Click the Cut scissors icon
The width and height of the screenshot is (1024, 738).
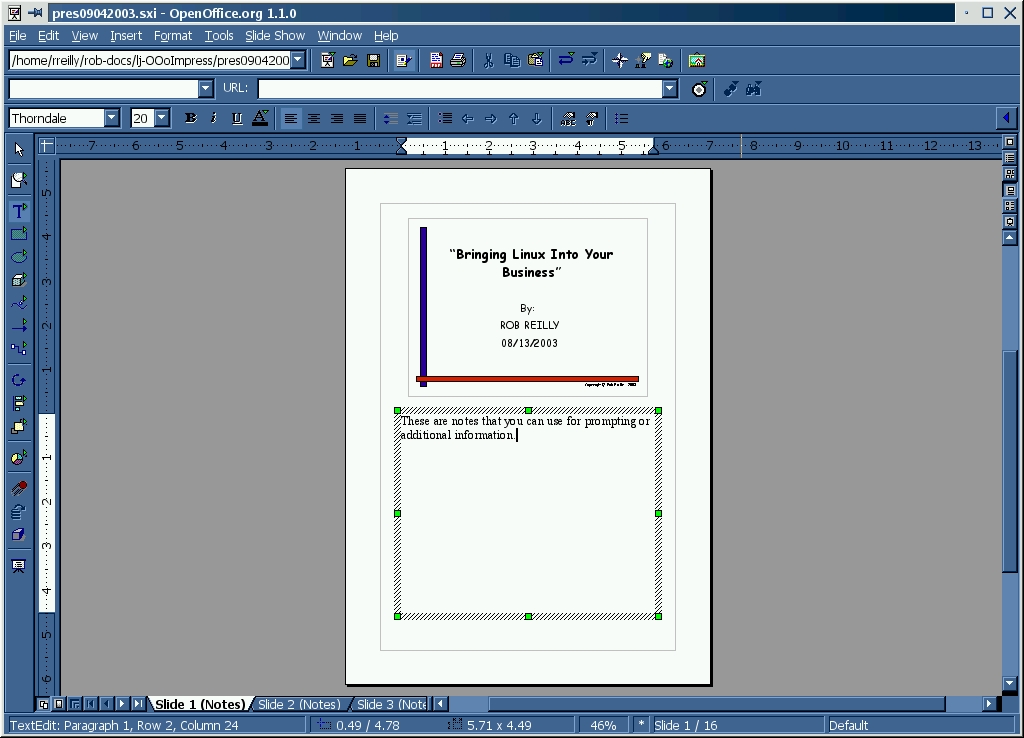[x=488, y=61]
